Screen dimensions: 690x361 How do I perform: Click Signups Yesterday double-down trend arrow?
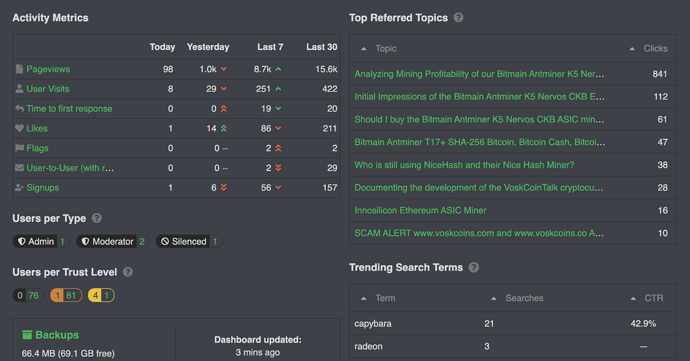click(224, 188)
